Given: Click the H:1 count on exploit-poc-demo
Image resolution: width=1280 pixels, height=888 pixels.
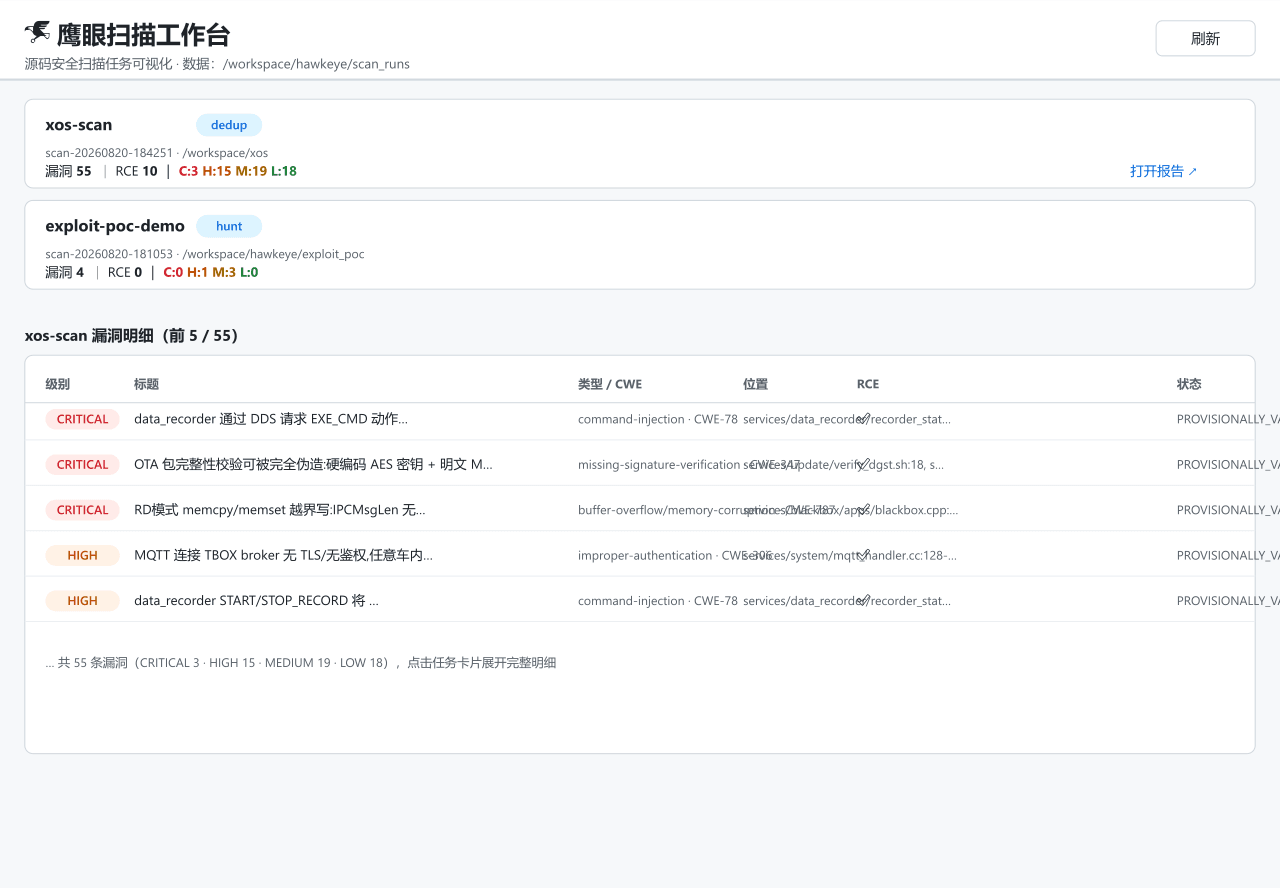Looking at the screenshot, I should pyautogui.click(x=197, y=272).
